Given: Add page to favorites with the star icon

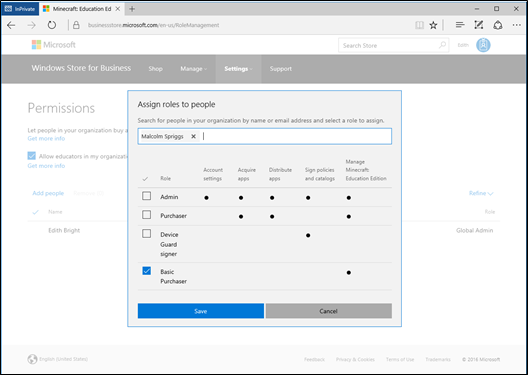Looking at the screenshot, I should pos(433,25).
